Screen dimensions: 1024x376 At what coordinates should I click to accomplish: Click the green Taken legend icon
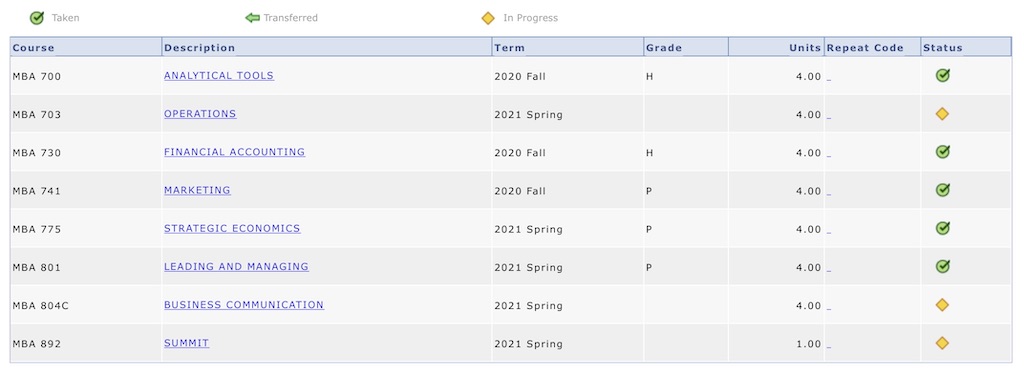[x=37, y=18]
